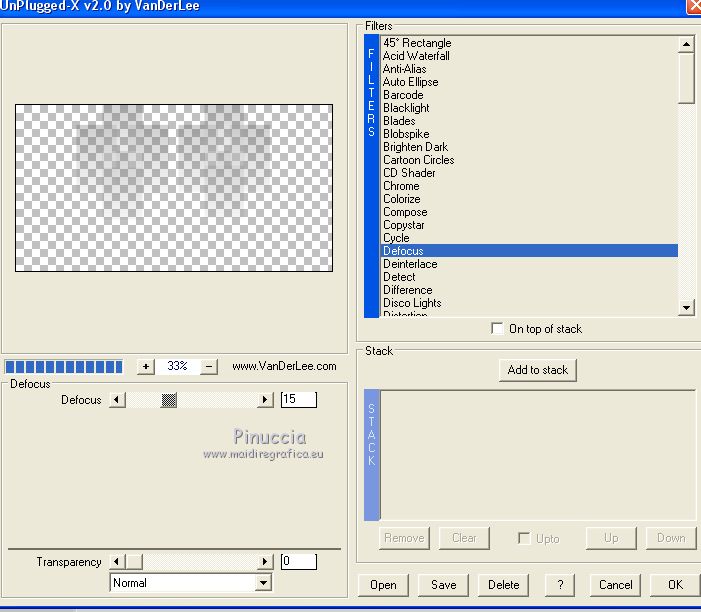The height and width of the screenshot is (612, 701).
Task: Click the preview image thumbnail
Action: [174, 188]
